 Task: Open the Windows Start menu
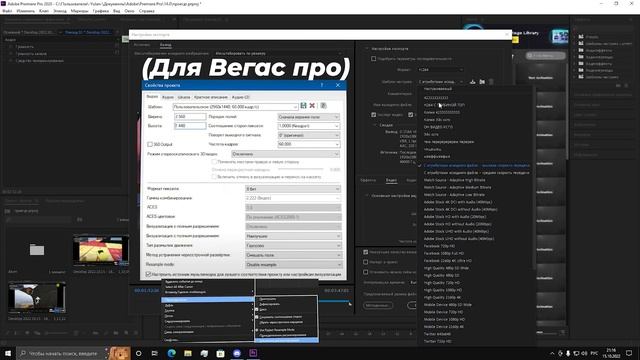(8, 353)
